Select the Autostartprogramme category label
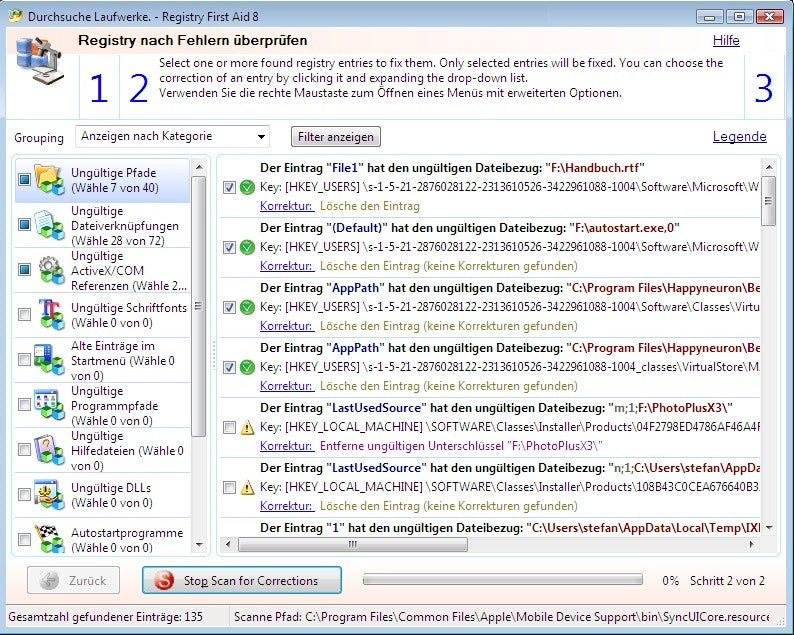 pos(127,540)
